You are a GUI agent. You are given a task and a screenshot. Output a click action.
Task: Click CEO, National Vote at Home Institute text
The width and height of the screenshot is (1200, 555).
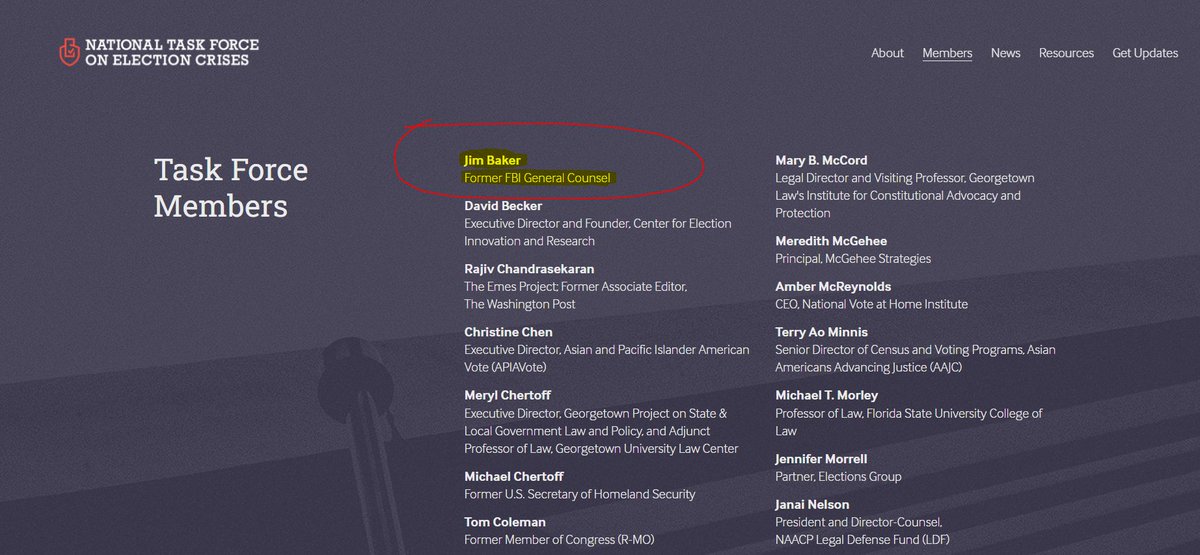(x=872, y=304)
